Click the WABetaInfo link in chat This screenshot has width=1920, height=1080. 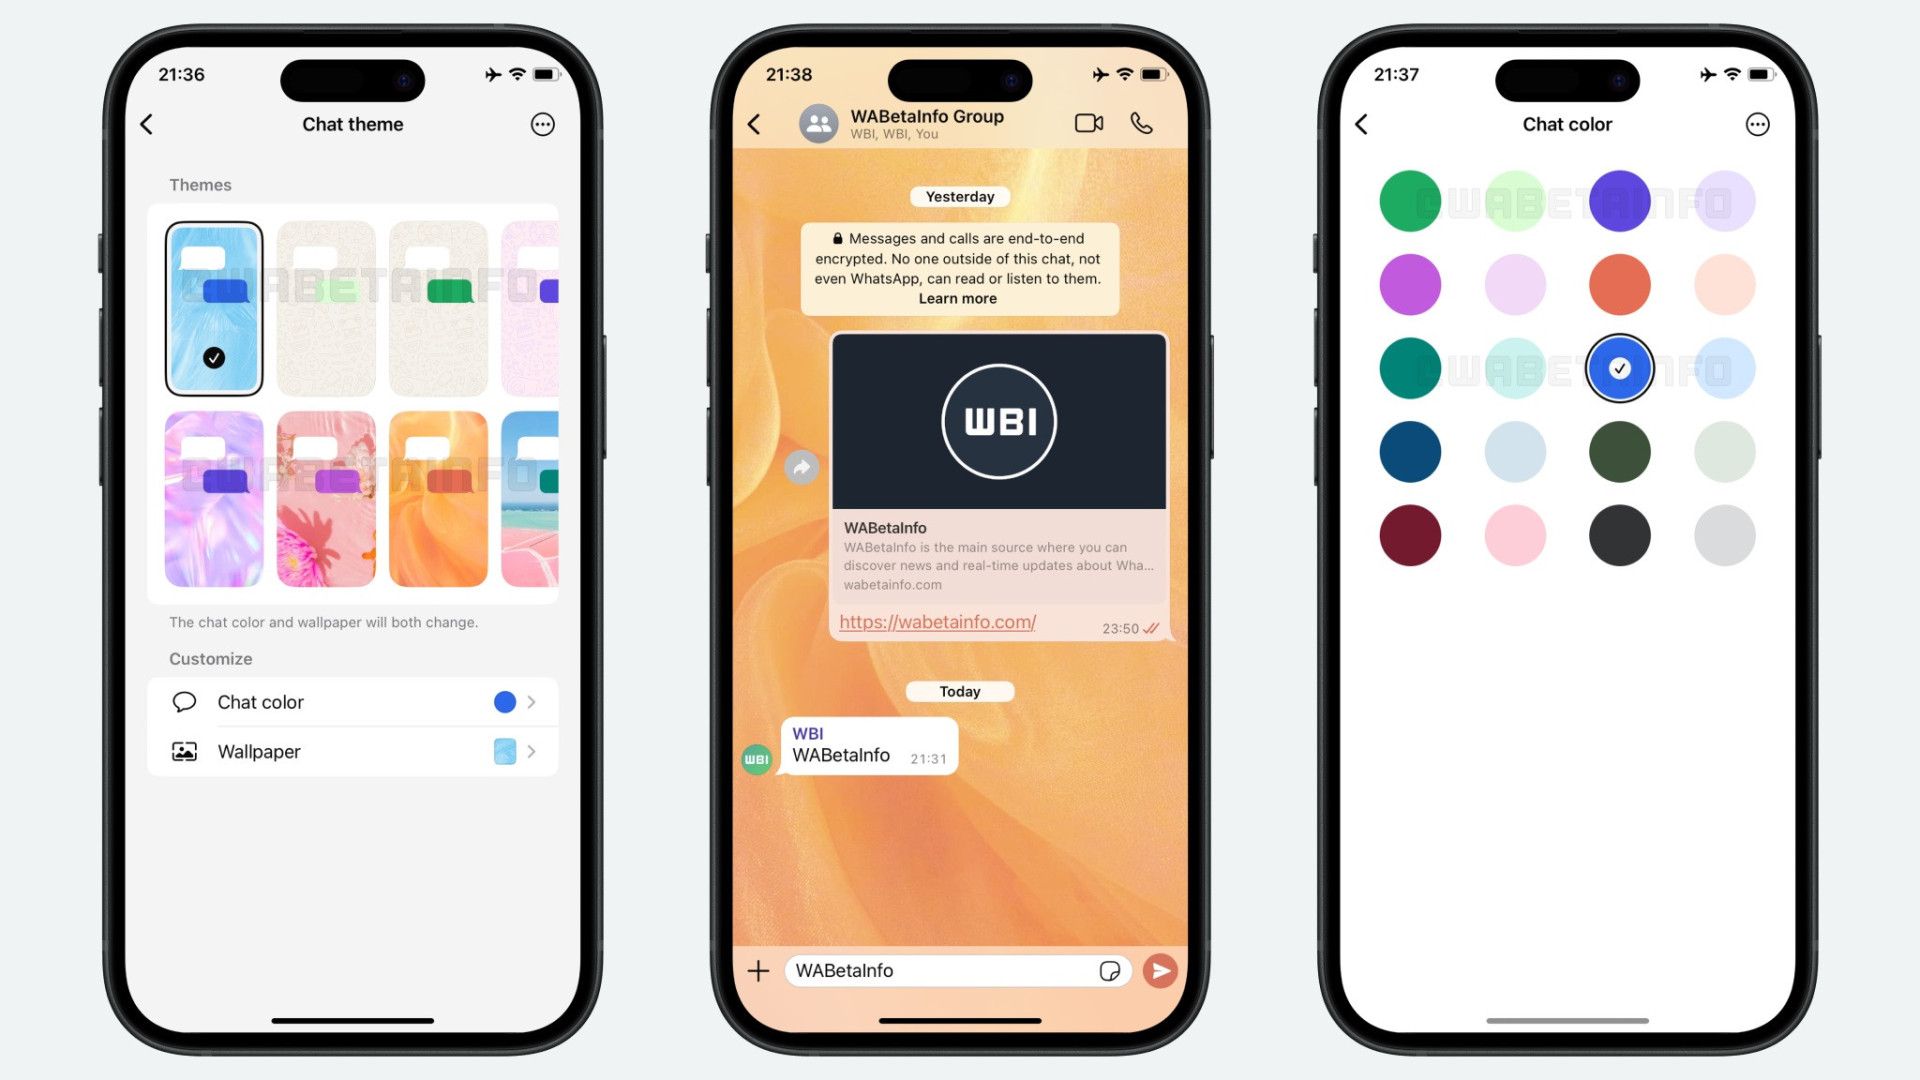point(938,621)
